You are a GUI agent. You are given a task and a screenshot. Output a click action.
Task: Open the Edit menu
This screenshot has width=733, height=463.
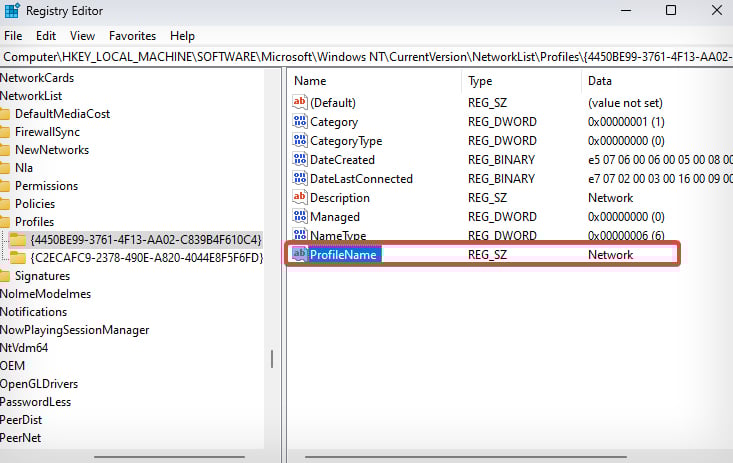tap(46, 36)
